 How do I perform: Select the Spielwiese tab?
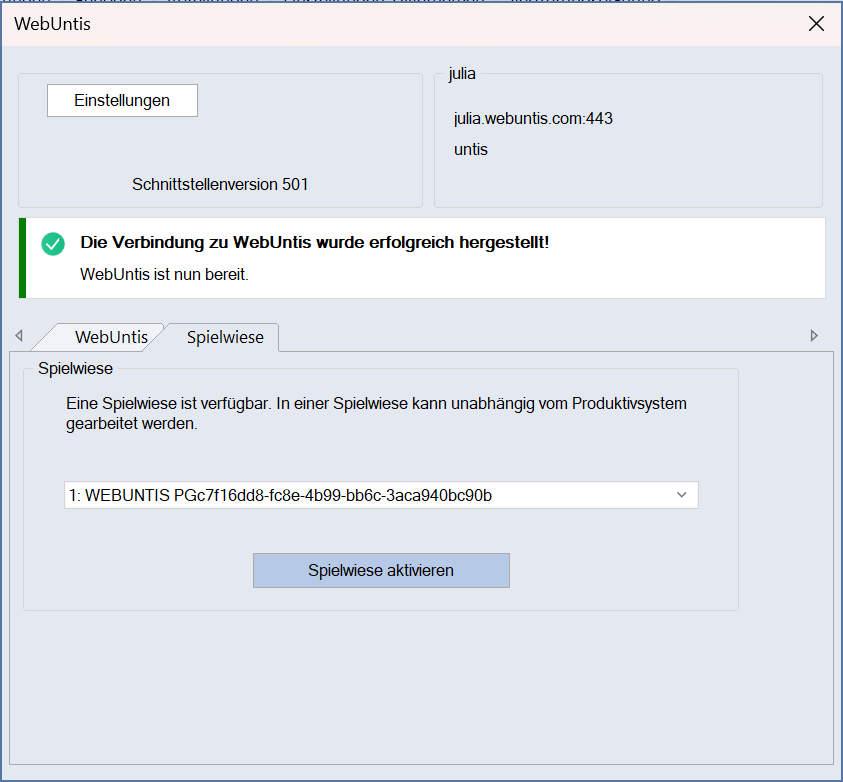[x=225, y=337]
